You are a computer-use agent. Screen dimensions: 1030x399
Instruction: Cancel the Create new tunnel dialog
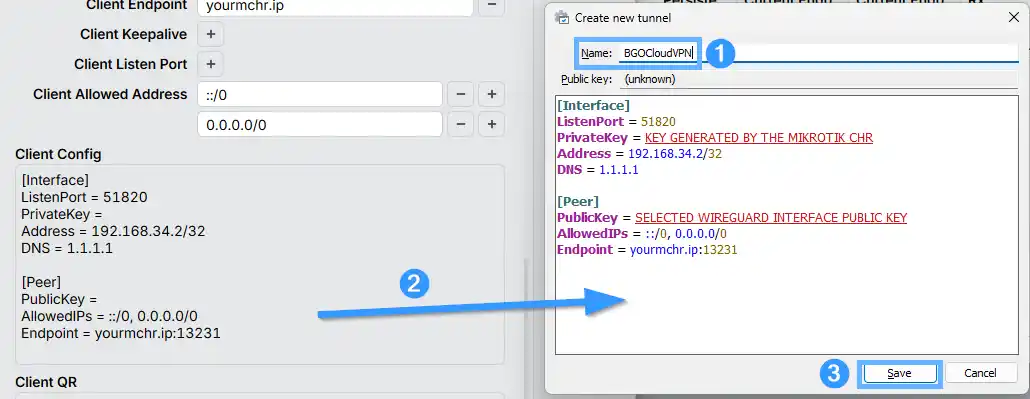980,373
